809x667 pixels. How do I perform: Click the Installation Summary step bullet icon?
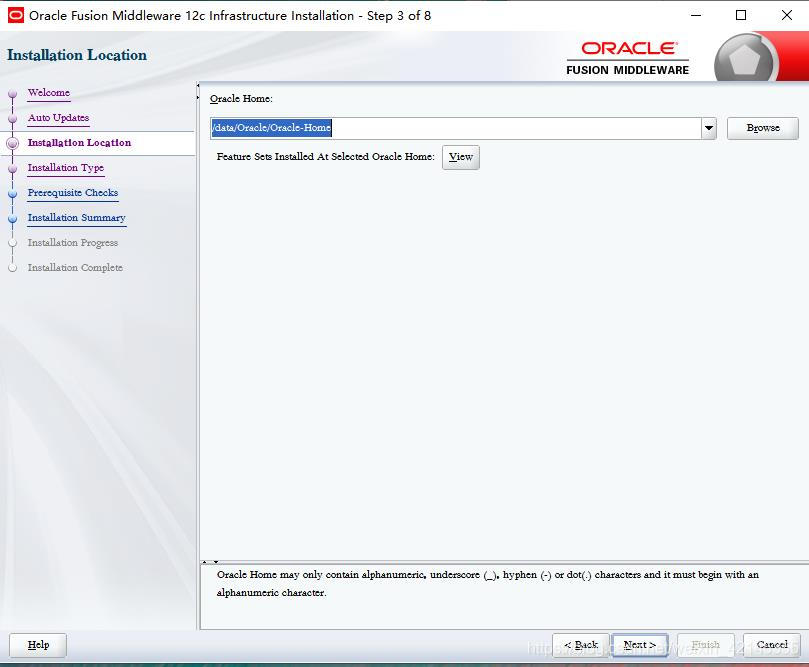coord(13,218)
